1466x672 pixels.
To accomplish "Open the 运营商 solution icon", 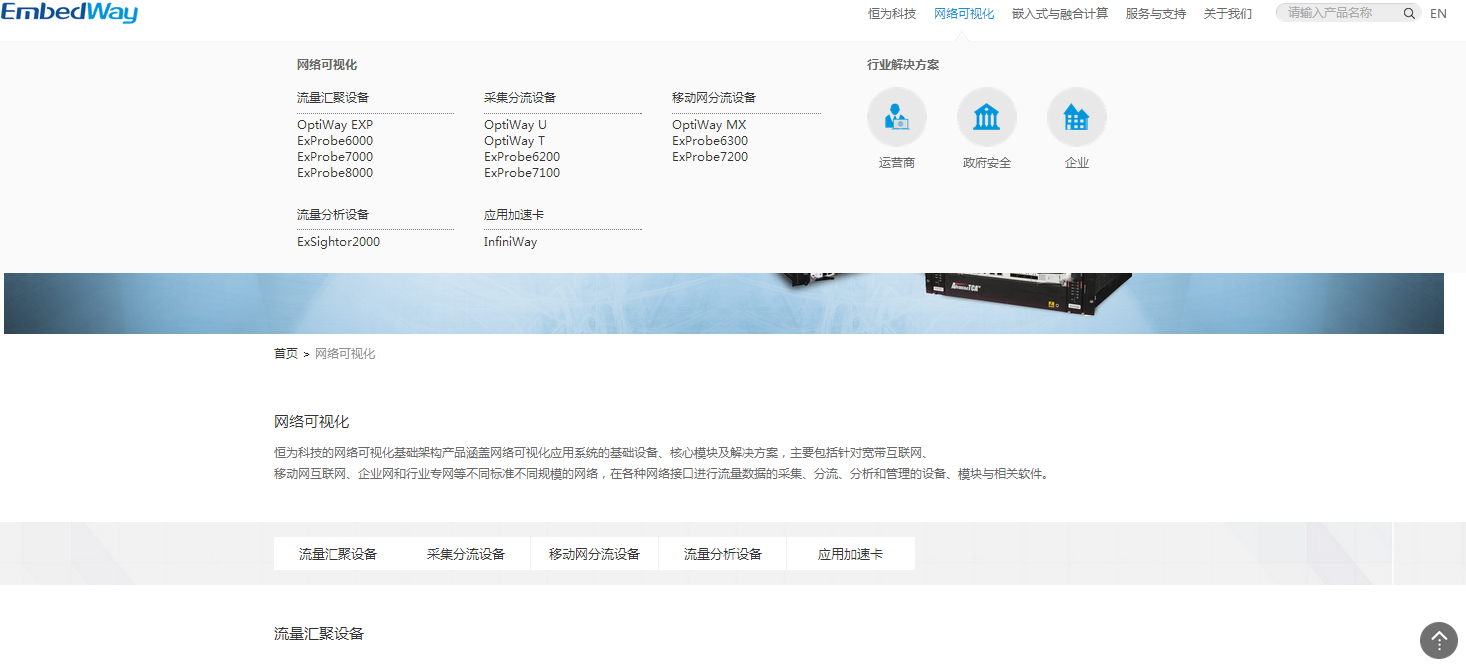I will (x=897, y=117).
